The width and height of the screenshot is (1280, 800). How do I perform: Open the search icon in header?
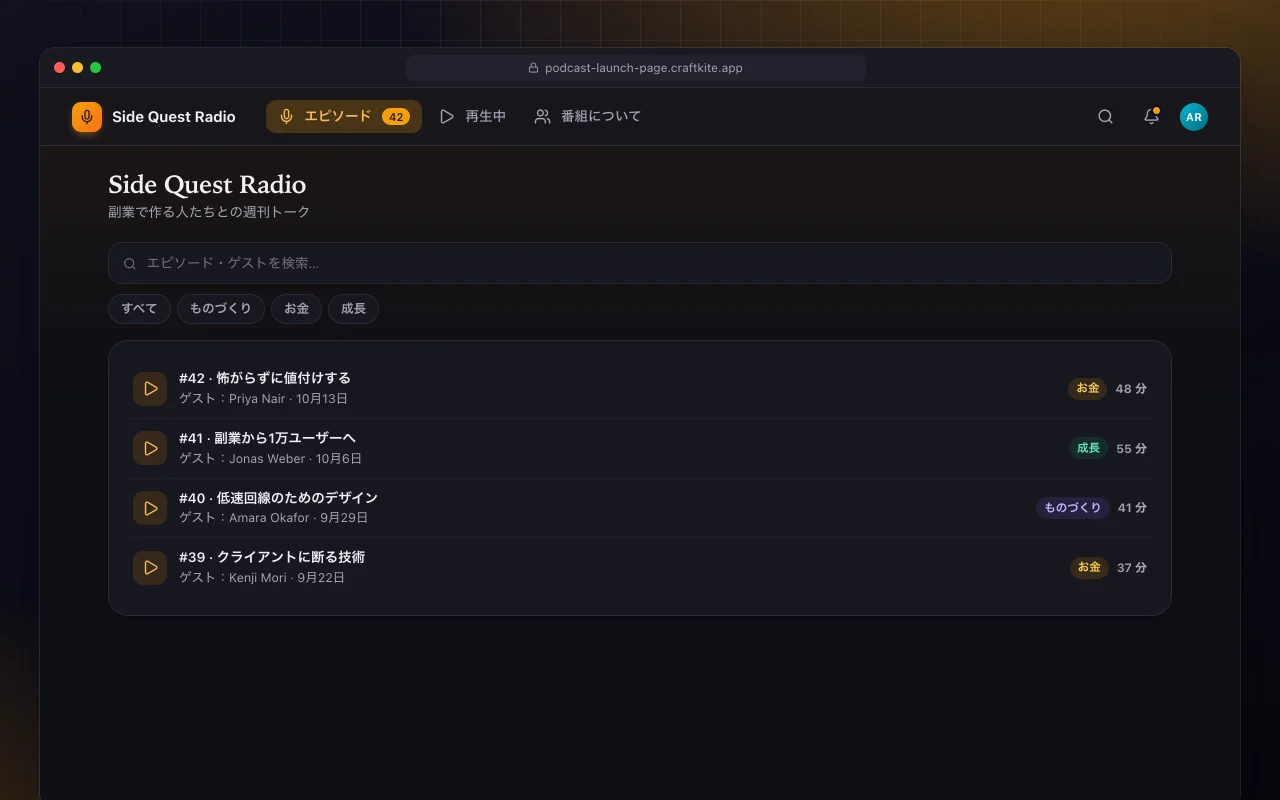[x=1105, y=117]
